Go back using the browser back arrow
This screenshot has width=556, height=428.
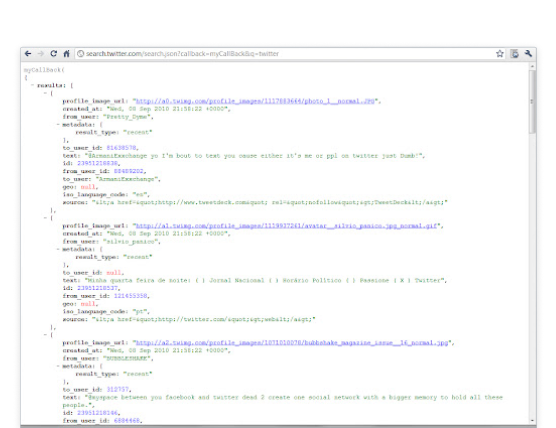[x=28, y=54]
